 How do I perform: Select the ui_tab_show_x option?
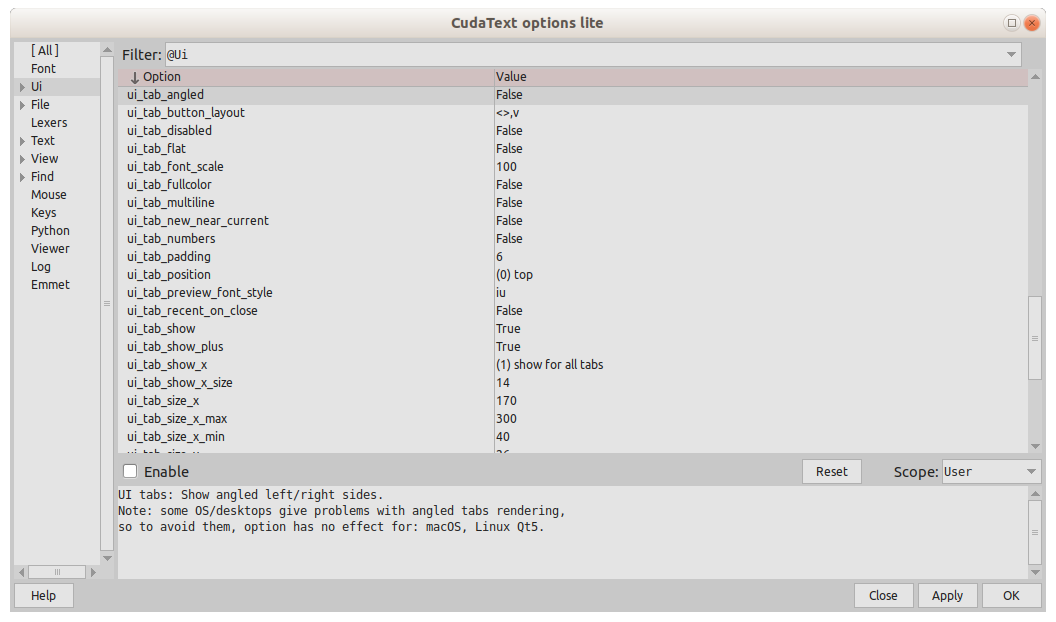tap(167, 365)
